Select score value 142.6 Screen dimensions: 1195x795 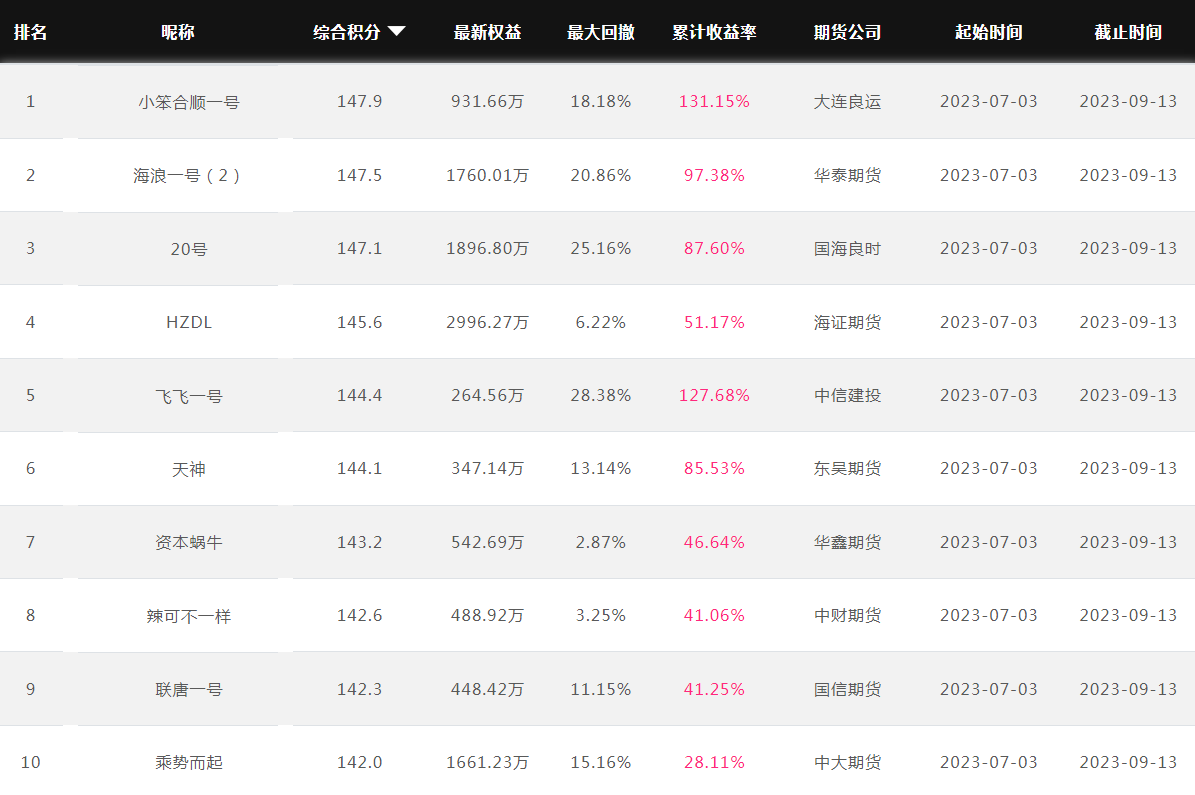(360, 616)
